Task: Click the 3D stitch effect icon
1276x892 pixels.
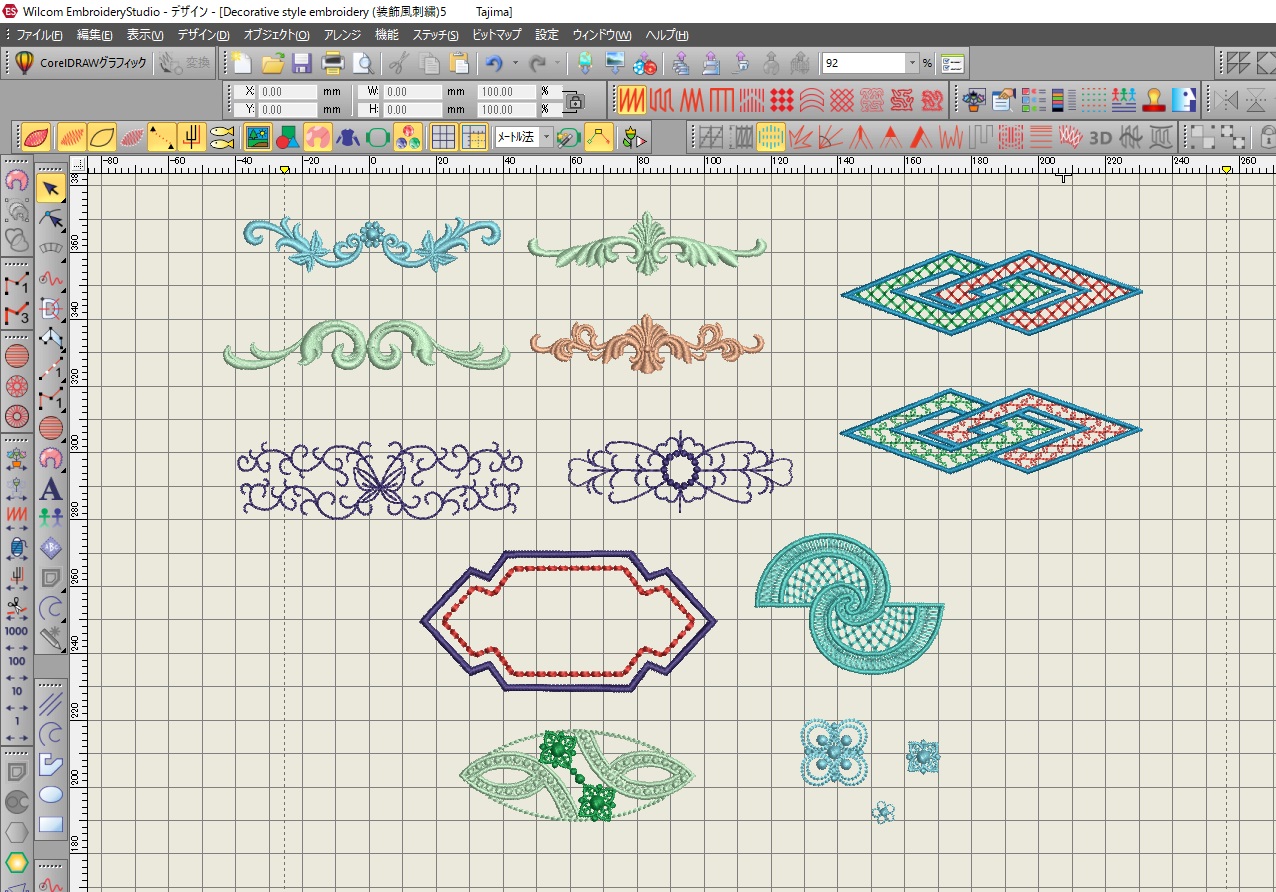Action: (x=1100, y=137)
